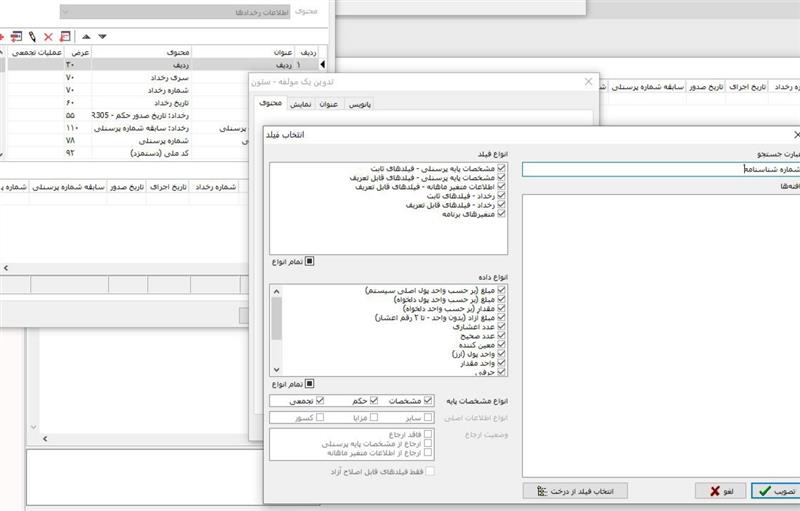
Task: Toggle the رخداد - فیلدهای ثابت checkbox
Action: (x=502, y=195)
